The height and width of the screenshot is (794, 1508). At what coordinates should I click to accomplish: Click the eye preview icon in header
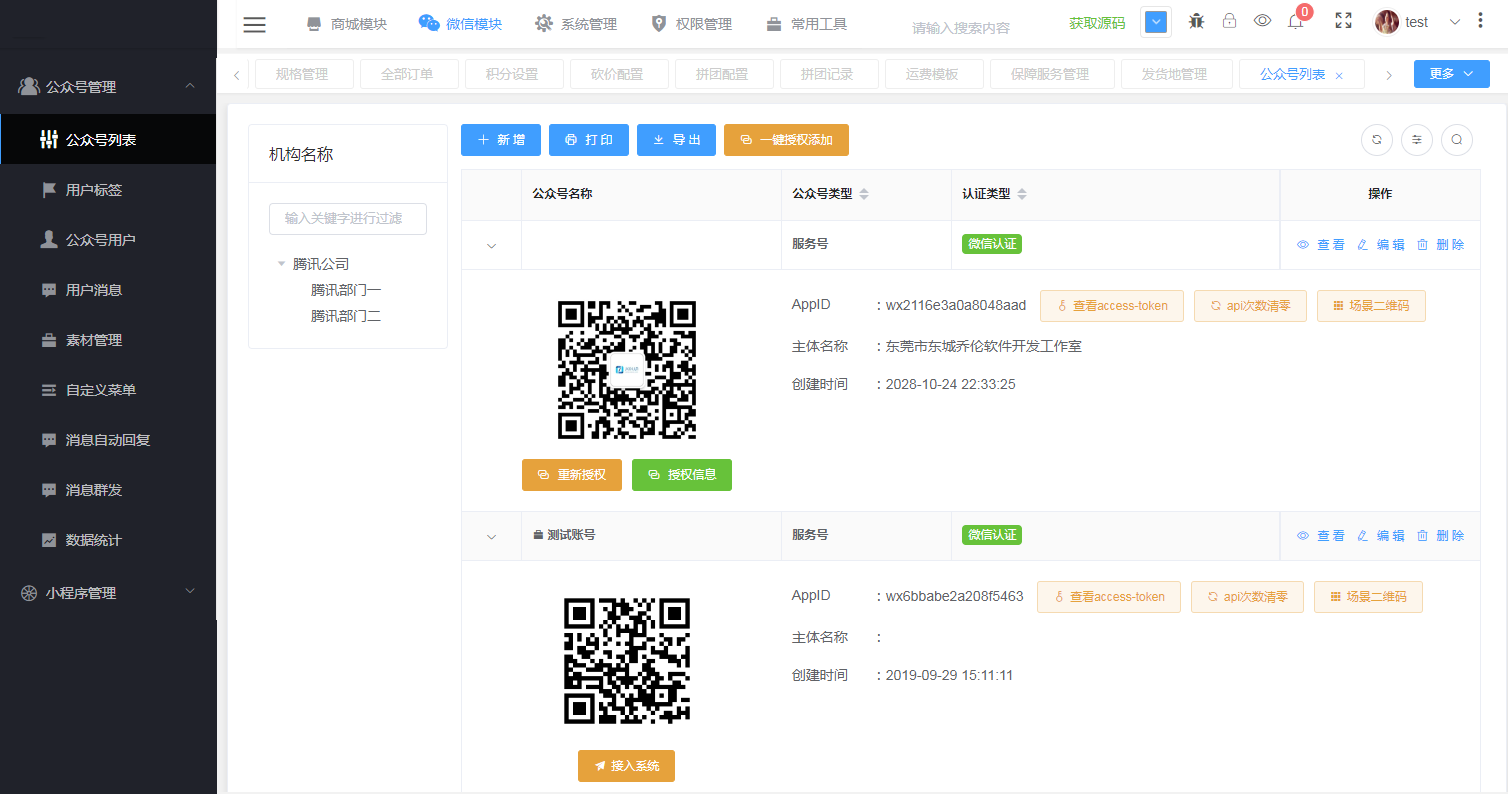1262,21
